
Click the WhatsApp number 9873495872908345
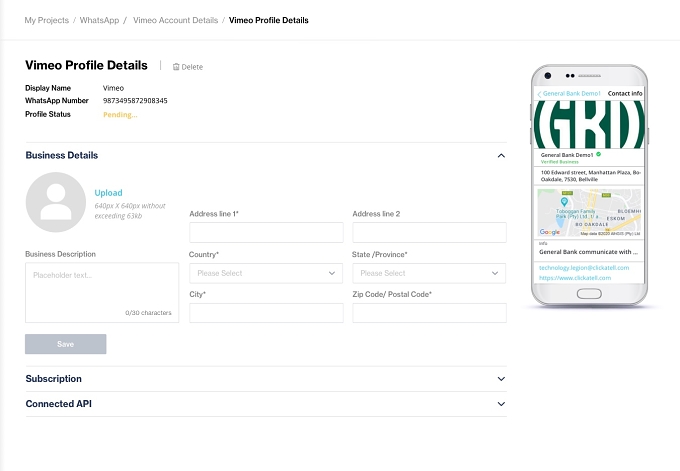(135, 101)
